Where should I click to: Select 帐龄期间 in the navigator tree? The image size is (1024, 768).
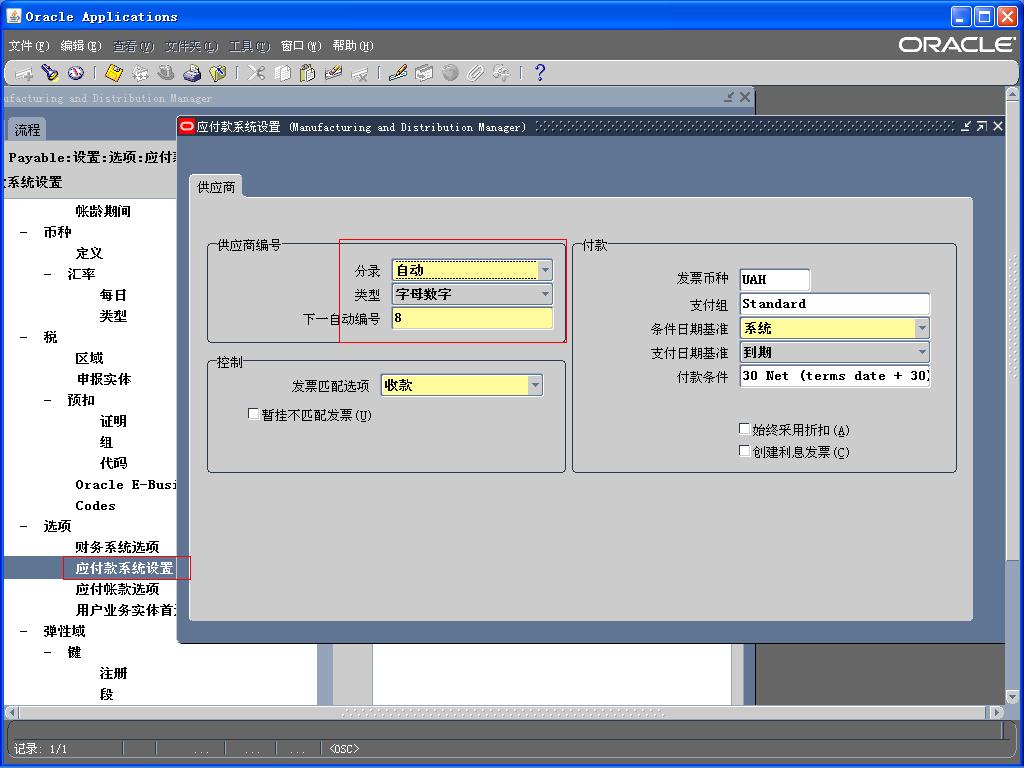[103, 212]
